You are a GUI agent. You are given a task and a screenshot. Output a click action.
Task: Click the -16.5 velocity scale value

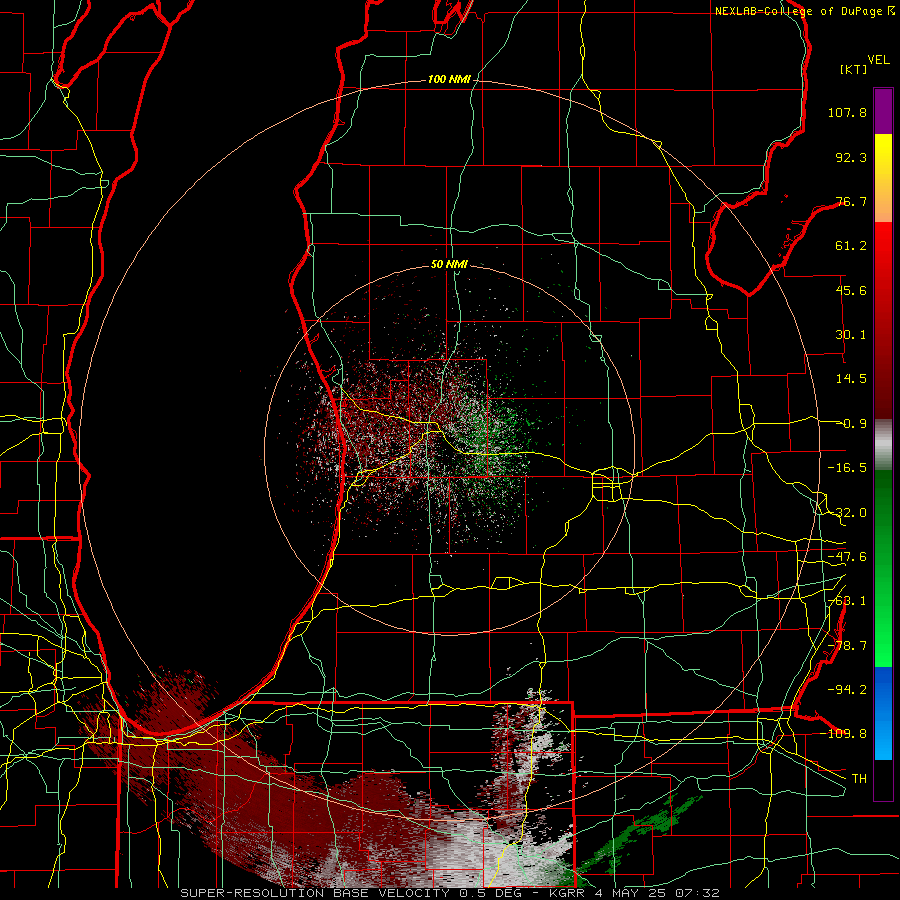click(x=847, y=468)
